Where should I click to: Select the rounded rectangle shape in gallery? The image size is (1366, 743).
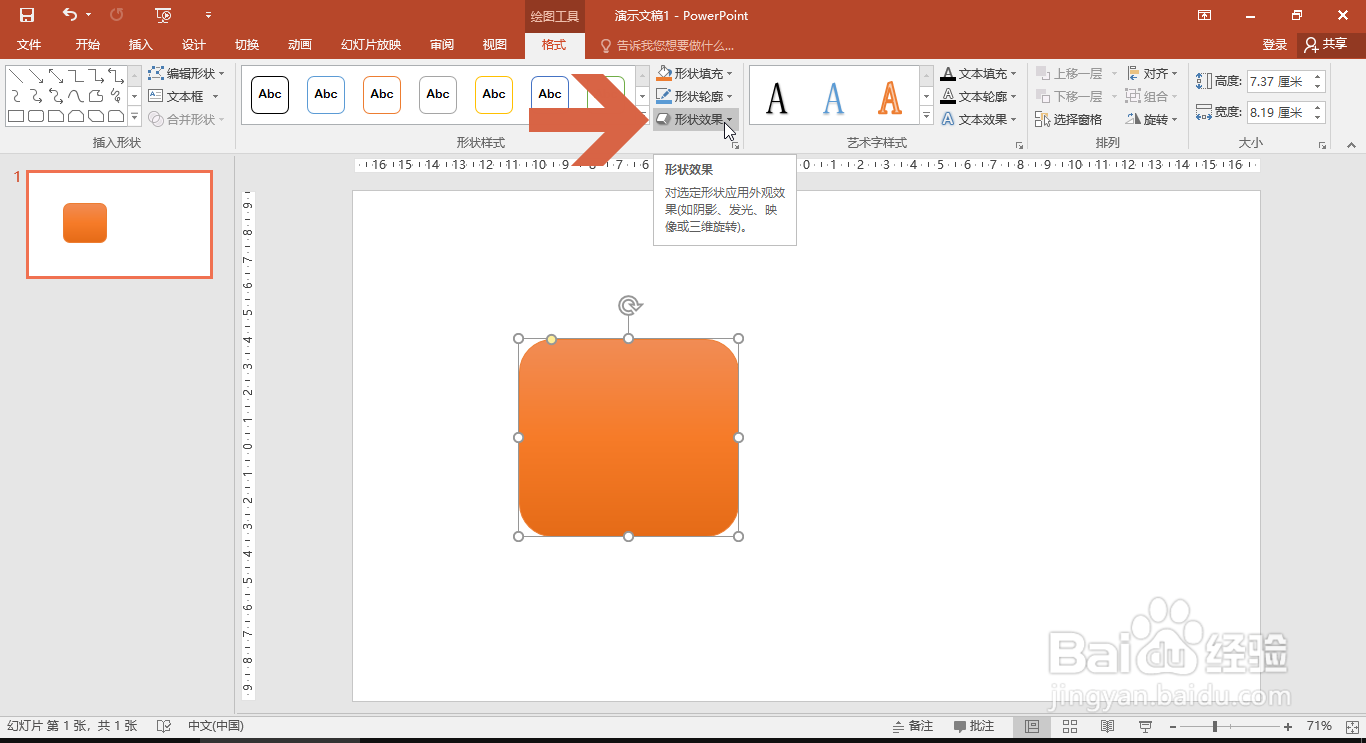tap(36, 116)
